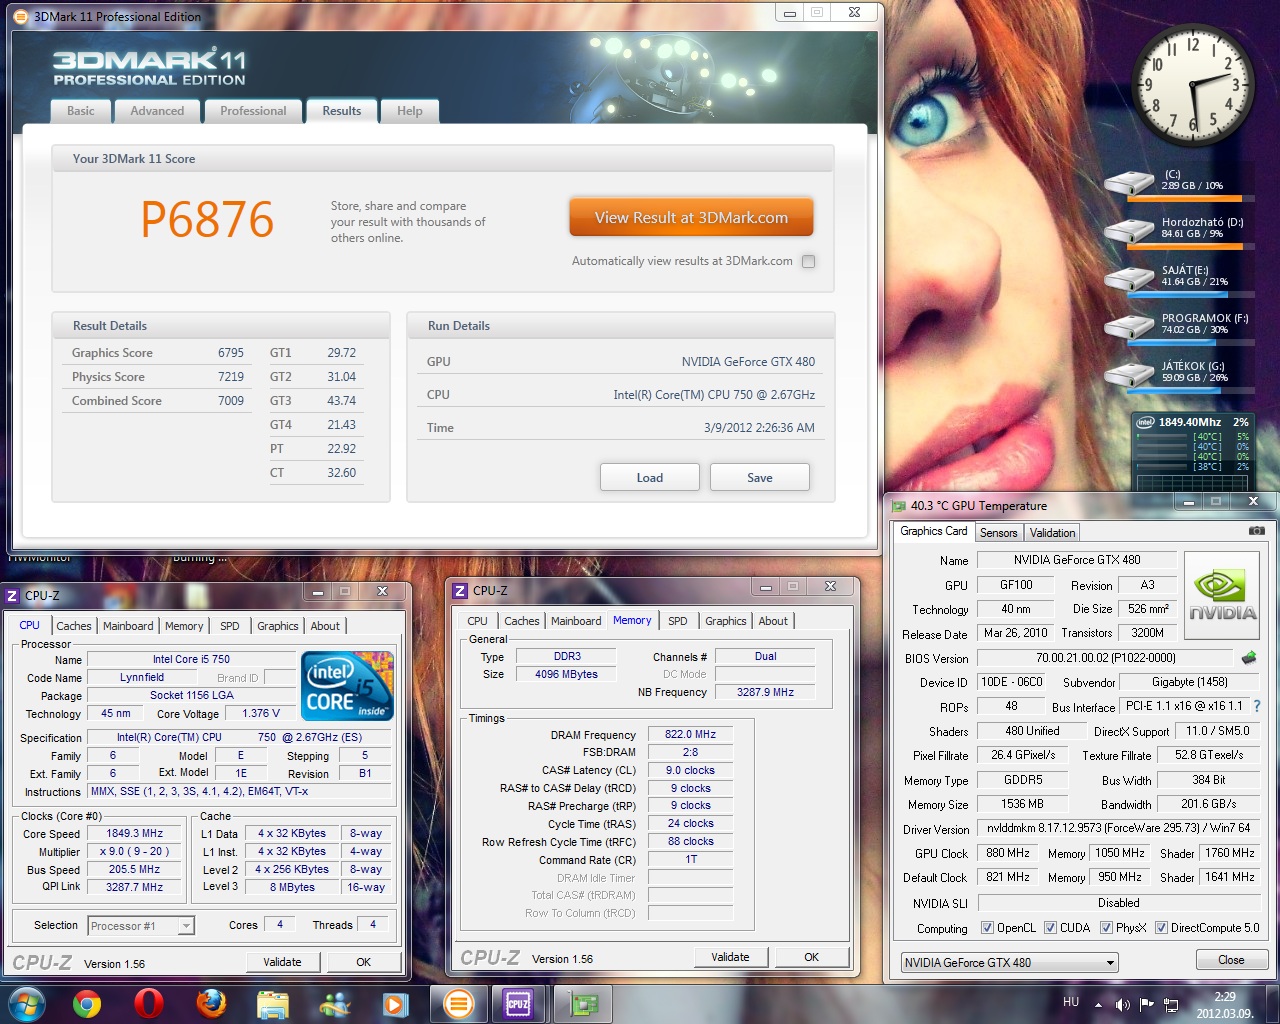Open the Professional tab in 3DMark
Screen dimensions: 1280x1024
[x=253, y=111]
